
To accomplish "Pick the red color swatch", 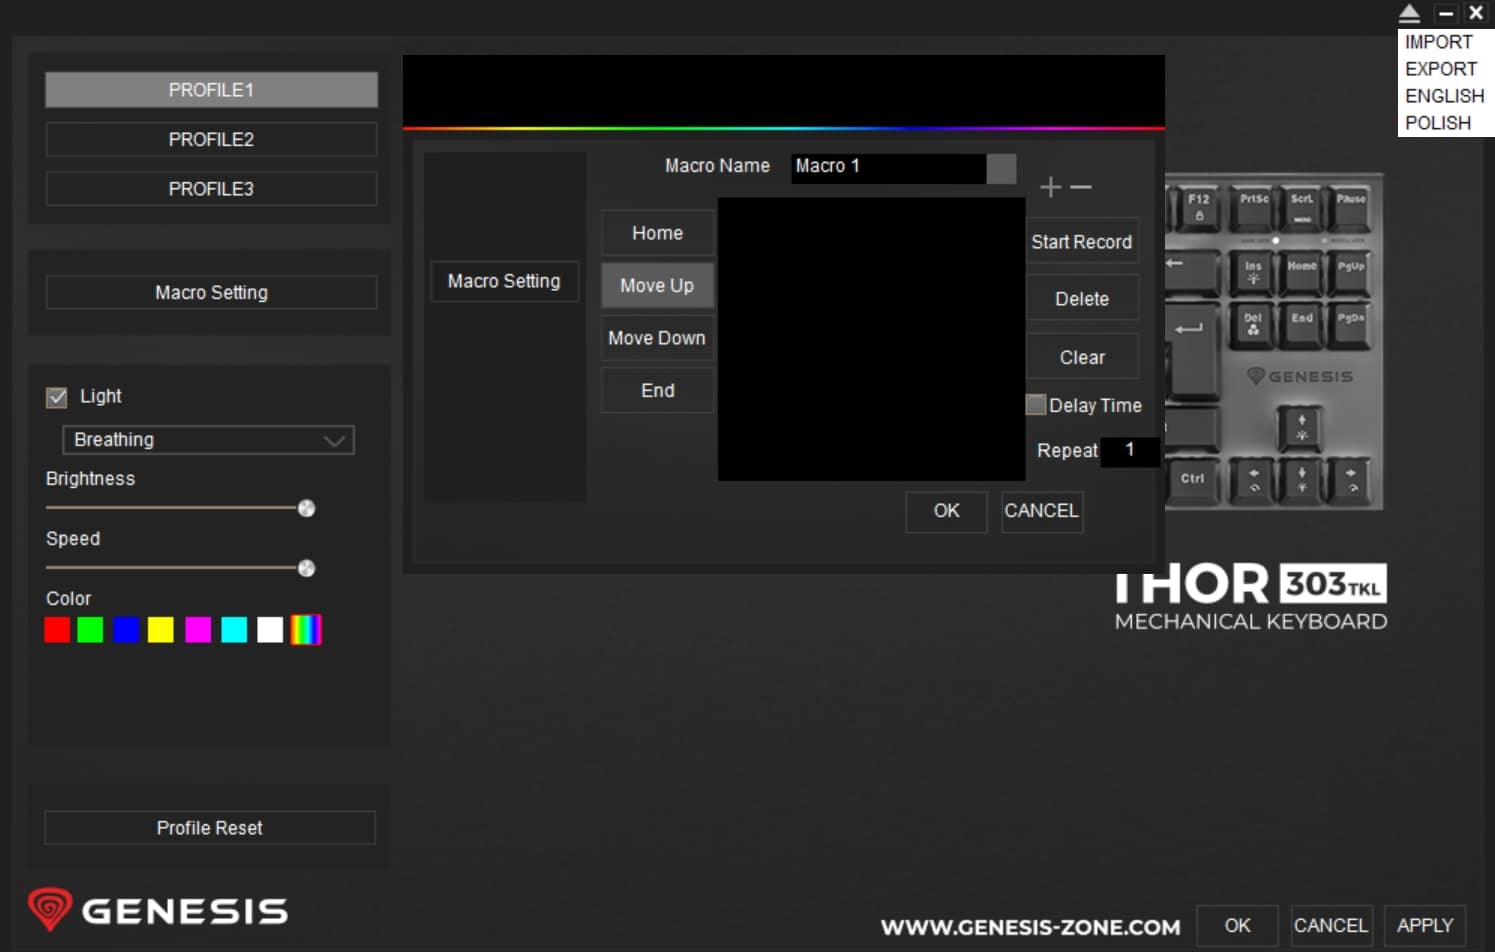I will coord(57,630).
